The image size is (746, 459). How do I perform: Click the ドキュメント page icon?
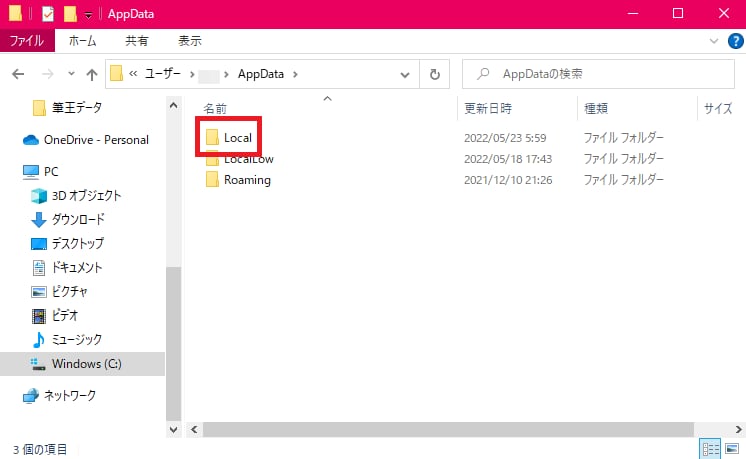pyautogui.click(x=39, y=267)
